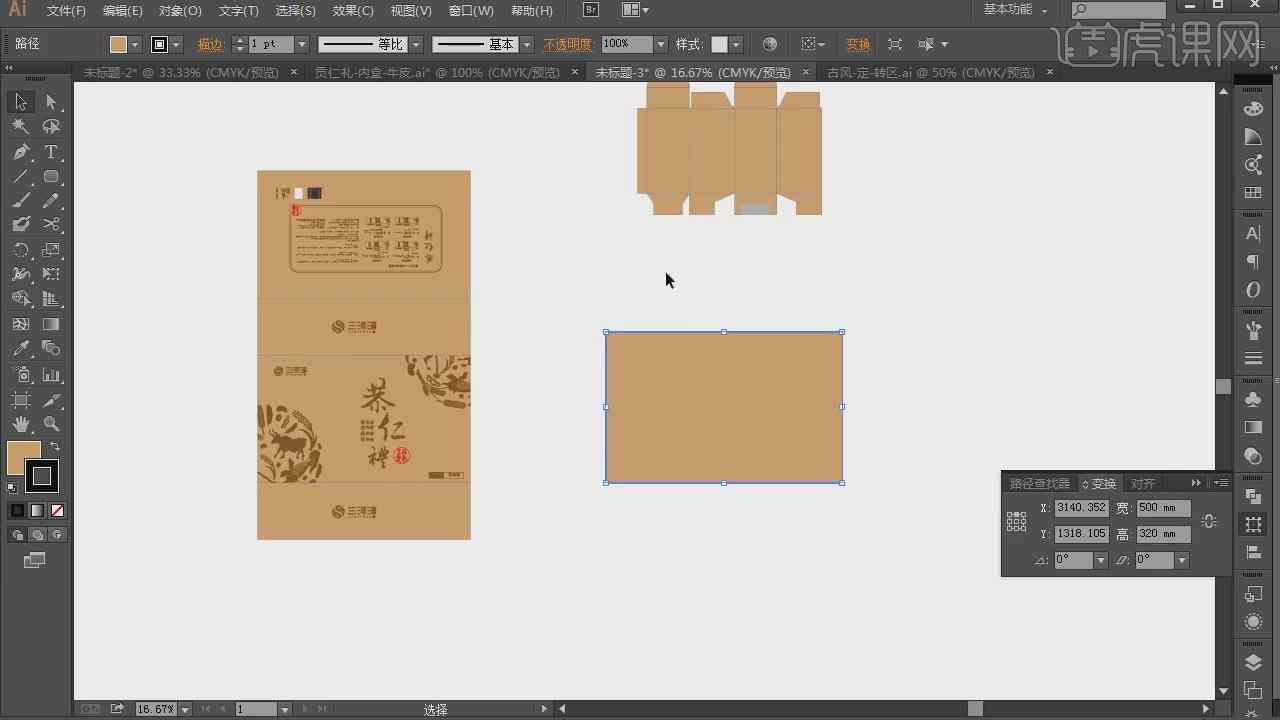Viewport: 1280px width, 720px height.
Task: Open rotate angle dropdown in Transform panel
Action: coord(1101,560)
